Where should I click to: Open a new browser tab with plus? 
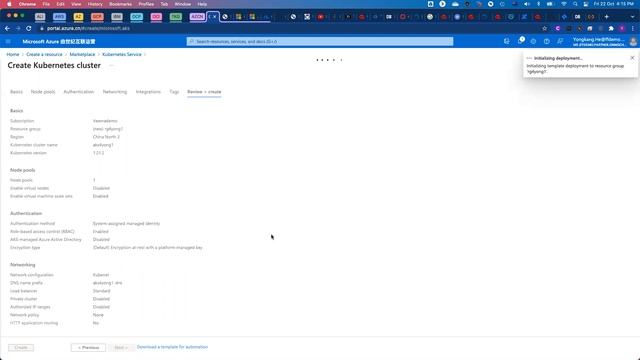[x=607, y=17]
